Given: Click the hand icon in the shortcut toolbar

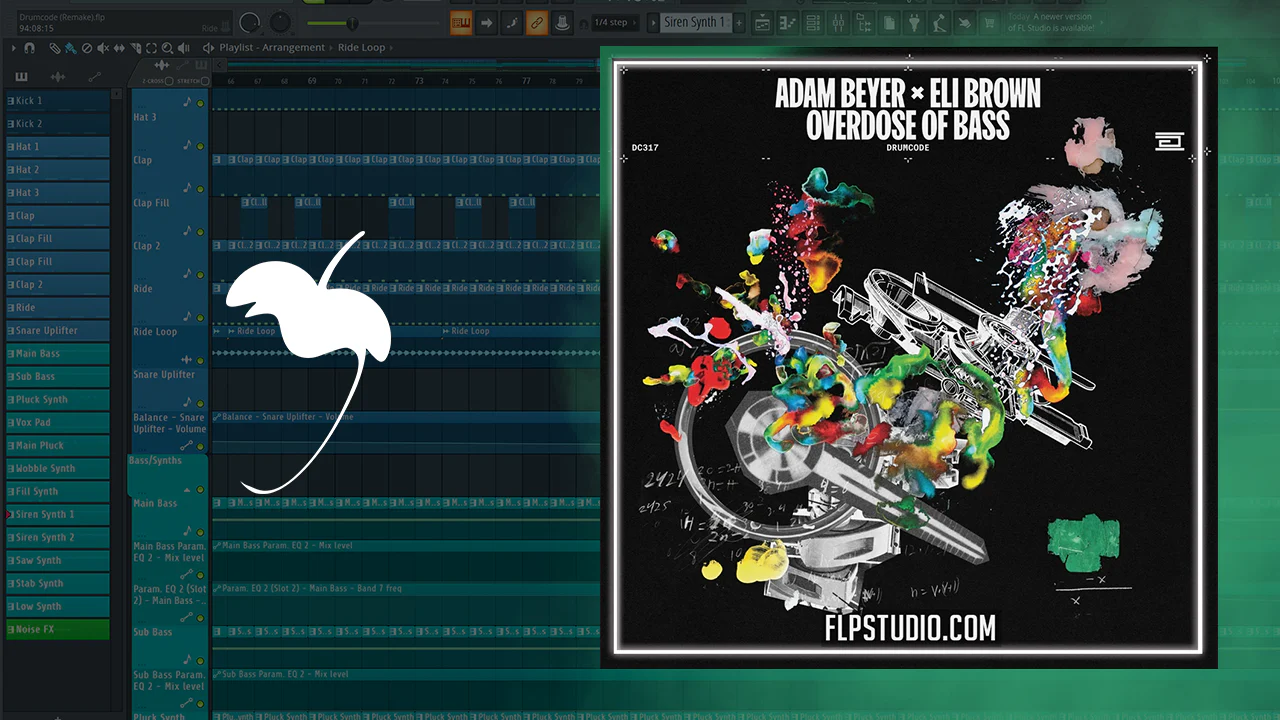Looking at the screenshot, I should [965, 22].
